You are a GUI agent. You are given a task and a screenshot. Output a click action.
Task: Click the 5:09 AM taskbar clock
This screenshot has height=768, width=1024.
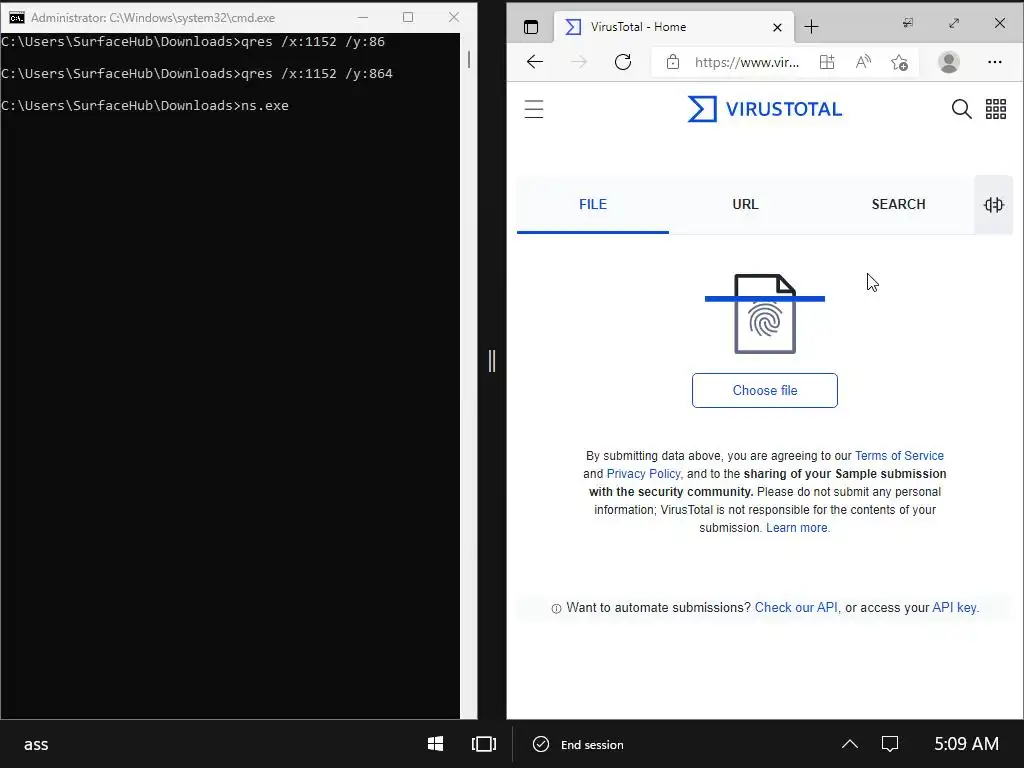(967, 744)
